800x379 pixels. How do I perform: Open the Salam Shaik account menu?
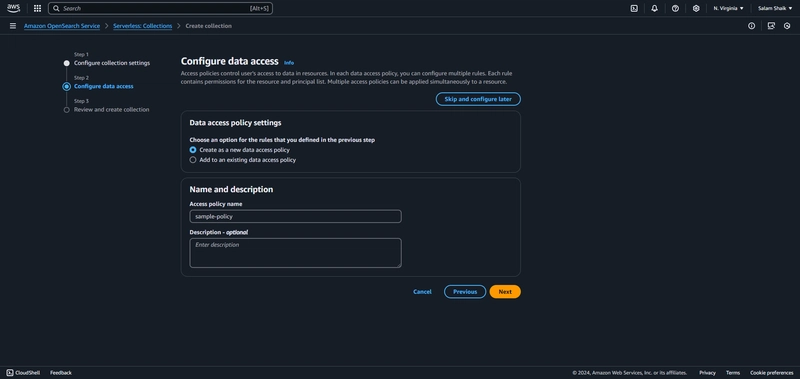pyautogui.click(x=775, y=8)
